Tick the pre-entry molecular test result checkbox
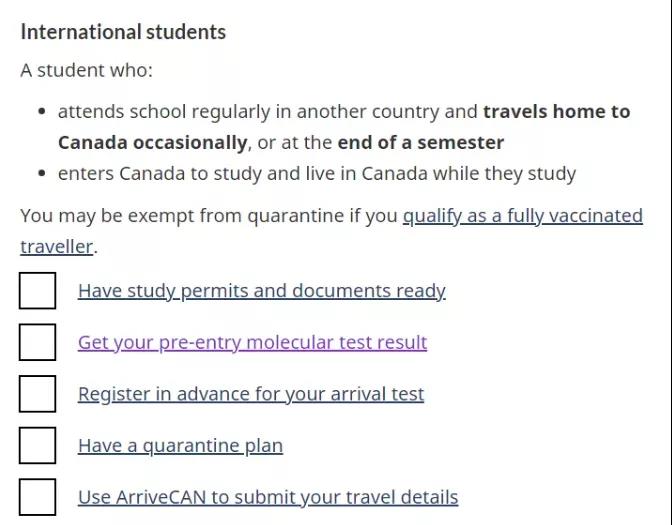The height and width of the screenshot is (525, 672). 37,342
